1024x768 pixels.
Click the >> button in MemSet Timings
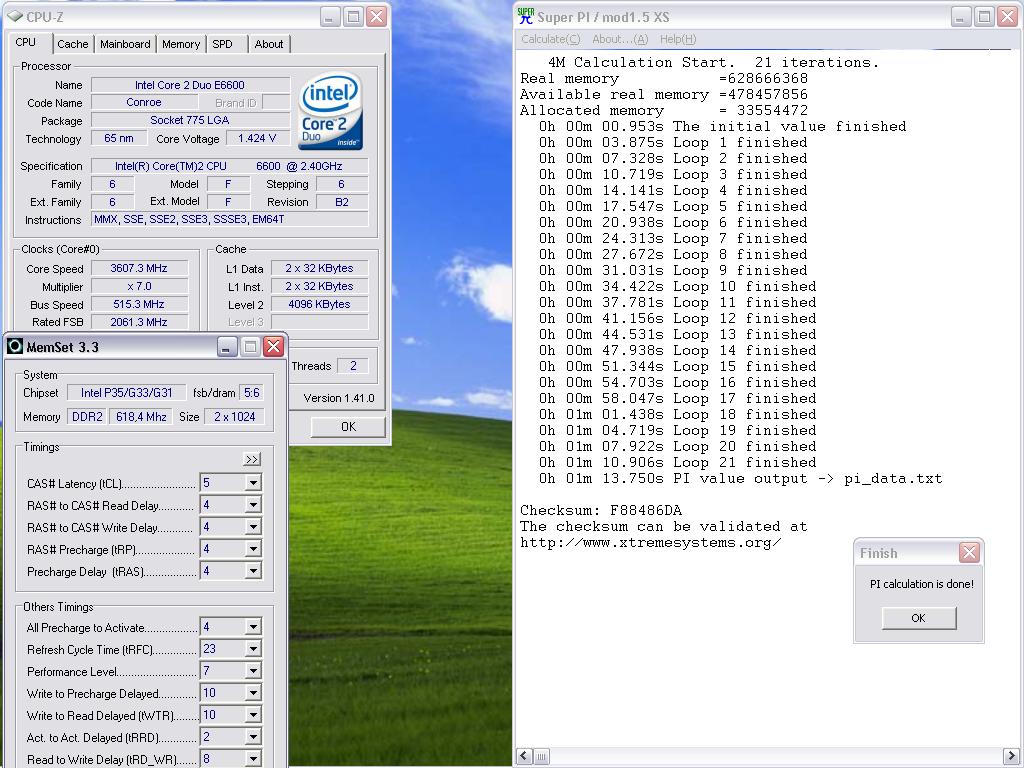tap(251, 459)
